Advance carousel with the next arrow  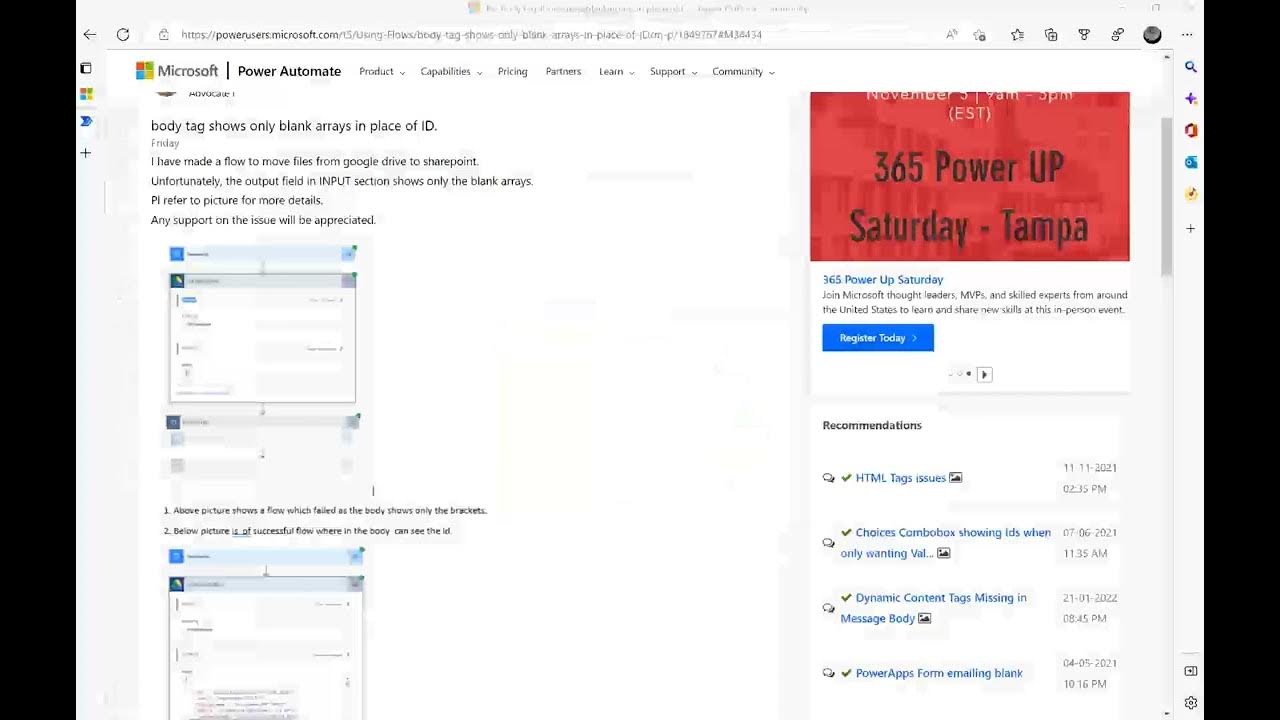(984, 374)
